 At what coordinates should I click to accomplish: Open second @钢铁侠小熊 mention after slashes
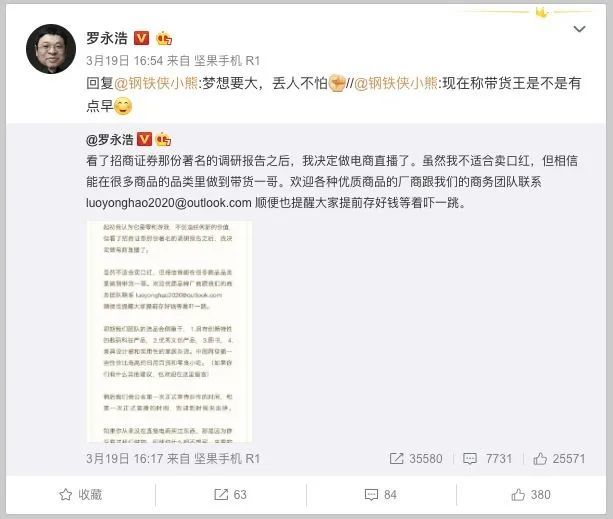click(396, 83)
